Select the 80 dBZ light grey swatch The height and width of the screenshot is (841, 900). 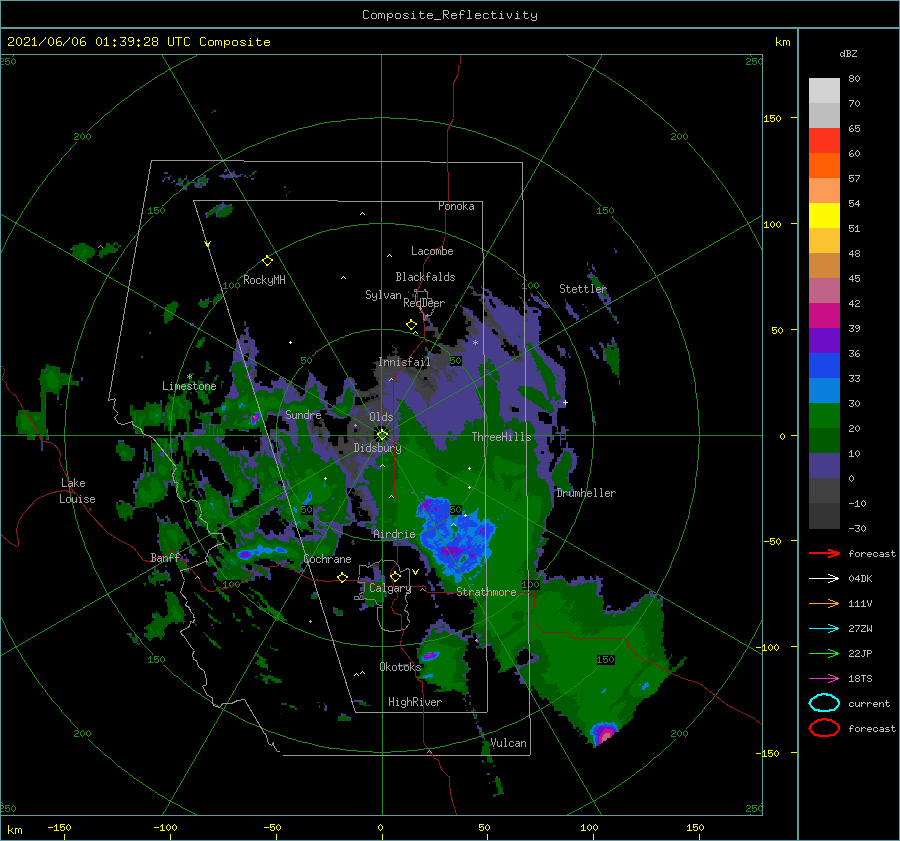pyautogui.click(x=824, y=90)
